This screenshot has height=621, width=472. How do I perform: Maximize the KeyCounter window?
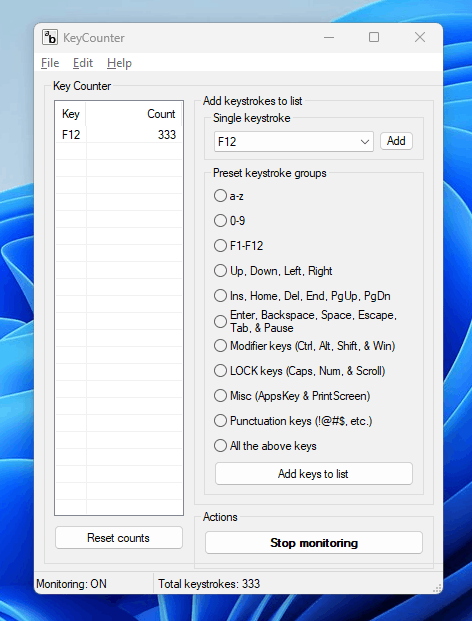(374, 38)
